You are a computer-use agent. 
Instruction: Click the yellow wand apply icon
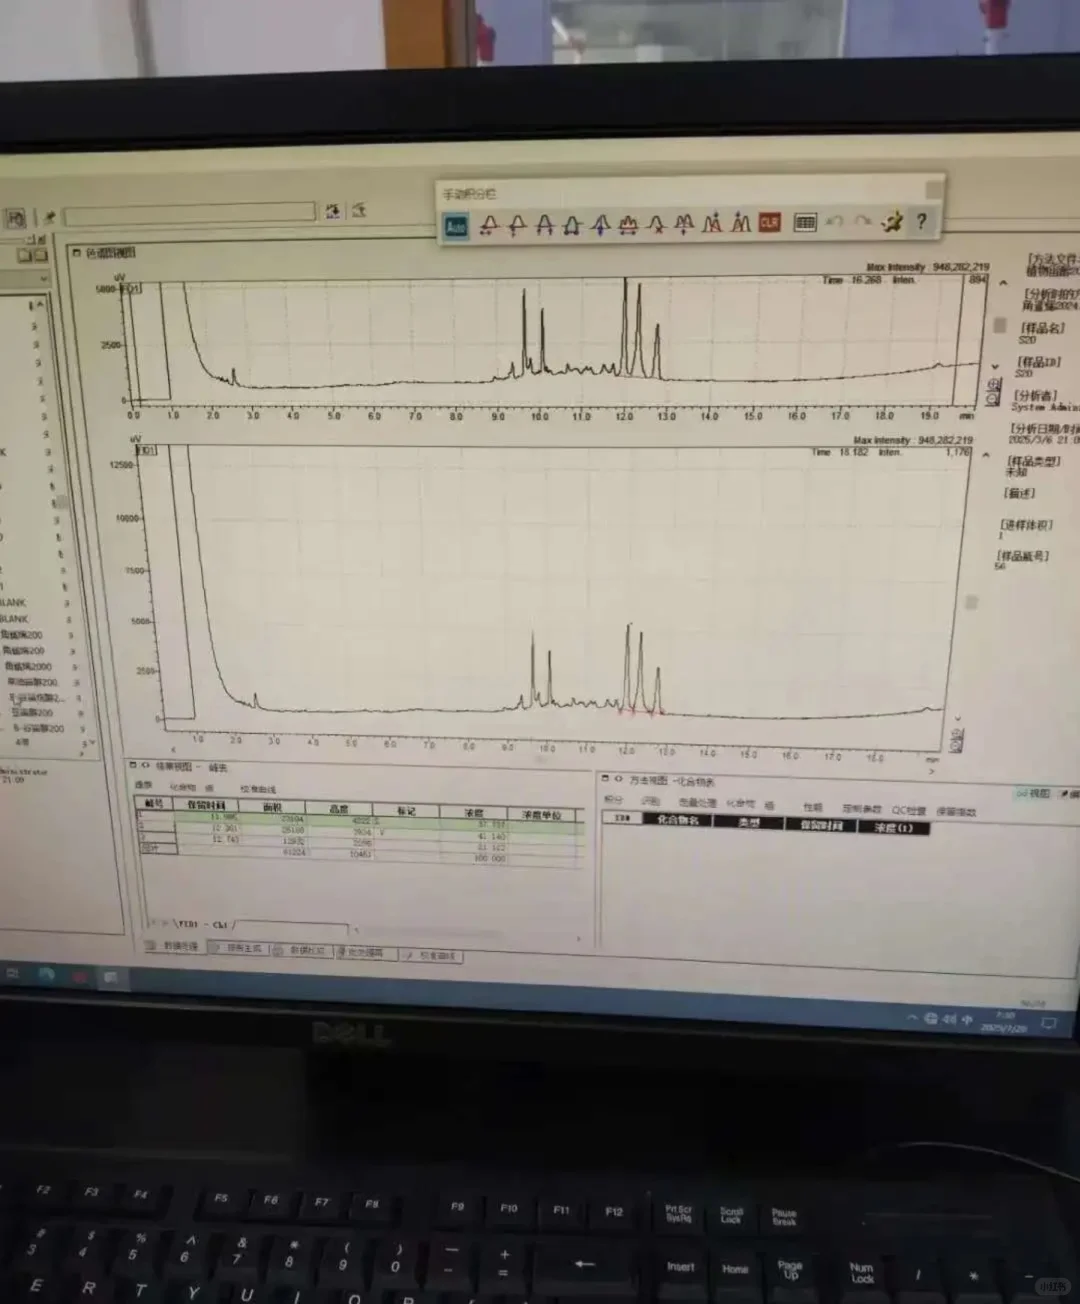[892, 221]
